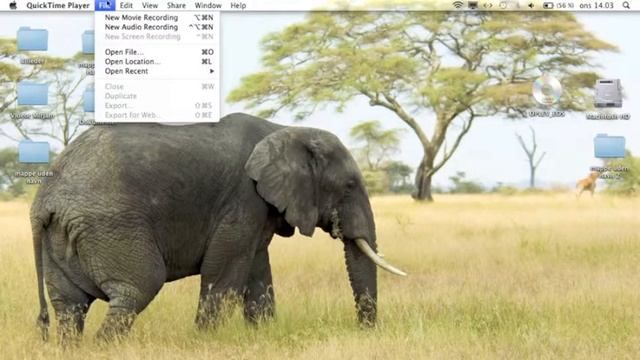The image size is (640, 360).
Task: Expand the Open Recent submenu
Action: pyautogui.click(x=157, y=71)
